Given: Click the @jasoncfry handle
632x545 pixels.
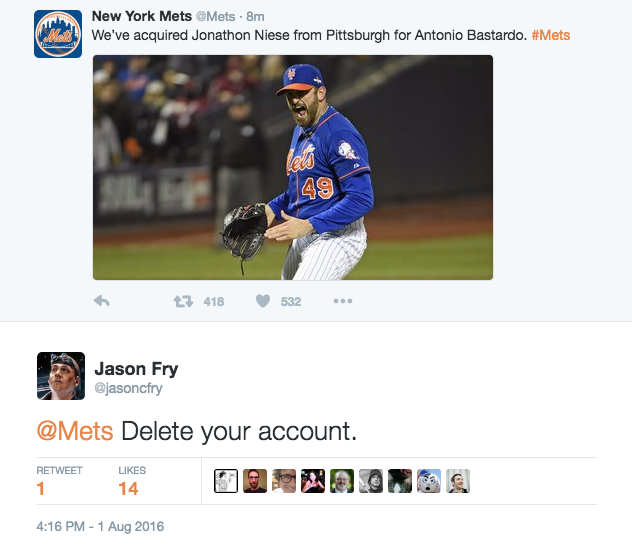Looking at the screenshot, I should (x=128, y=389).
